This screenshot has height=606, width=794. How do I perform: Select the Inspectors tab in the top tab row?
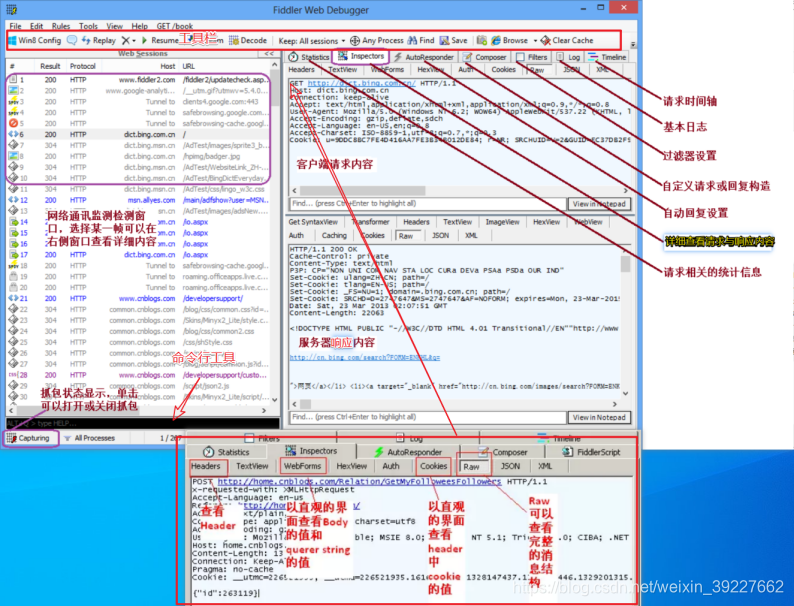pos(361,56)
